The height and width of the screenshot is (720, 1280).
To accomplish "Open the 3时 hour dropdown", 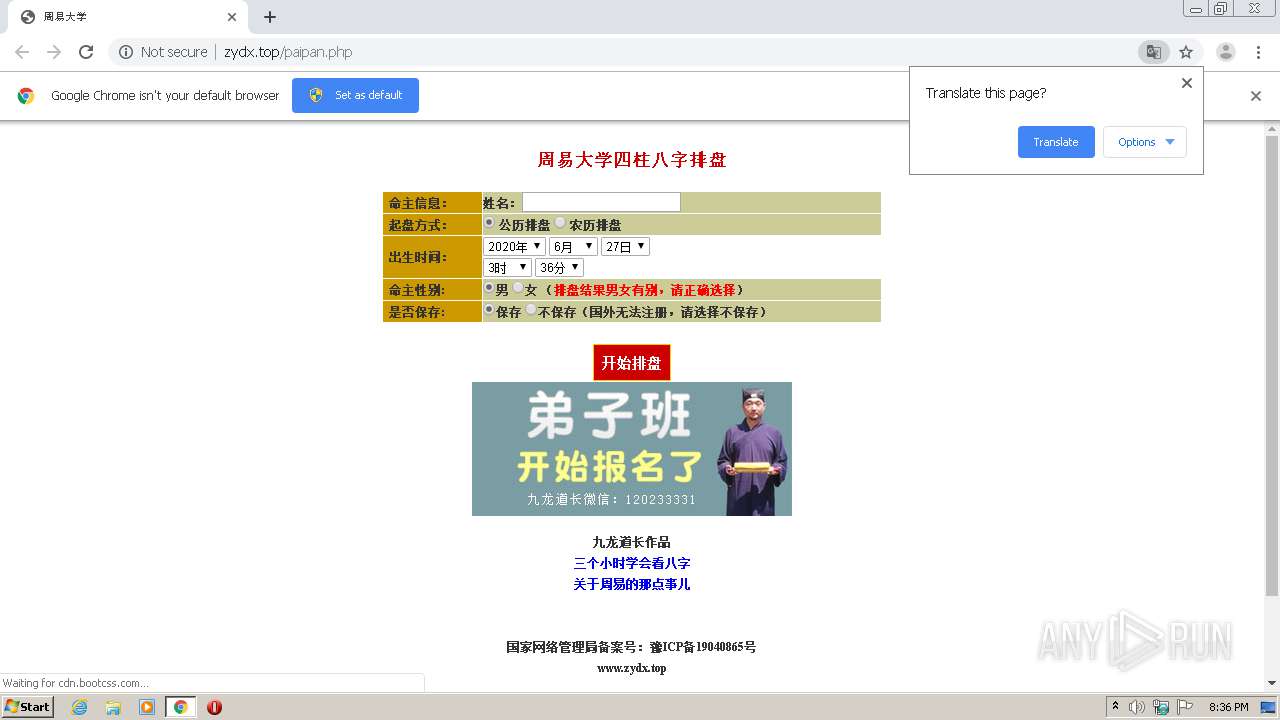I will [x=507, y=267].
